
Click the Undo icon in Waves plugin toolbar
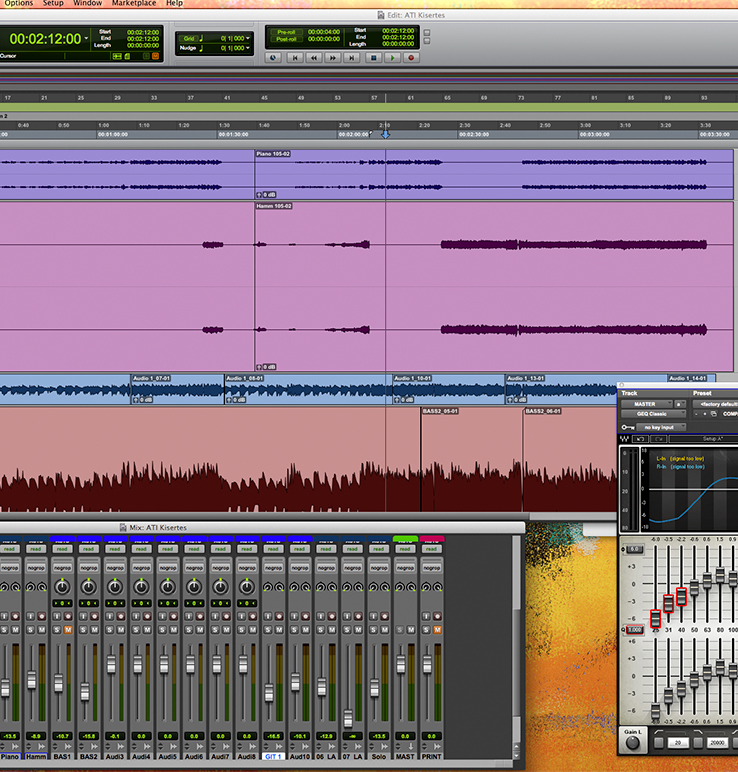(x=641, y=439)
